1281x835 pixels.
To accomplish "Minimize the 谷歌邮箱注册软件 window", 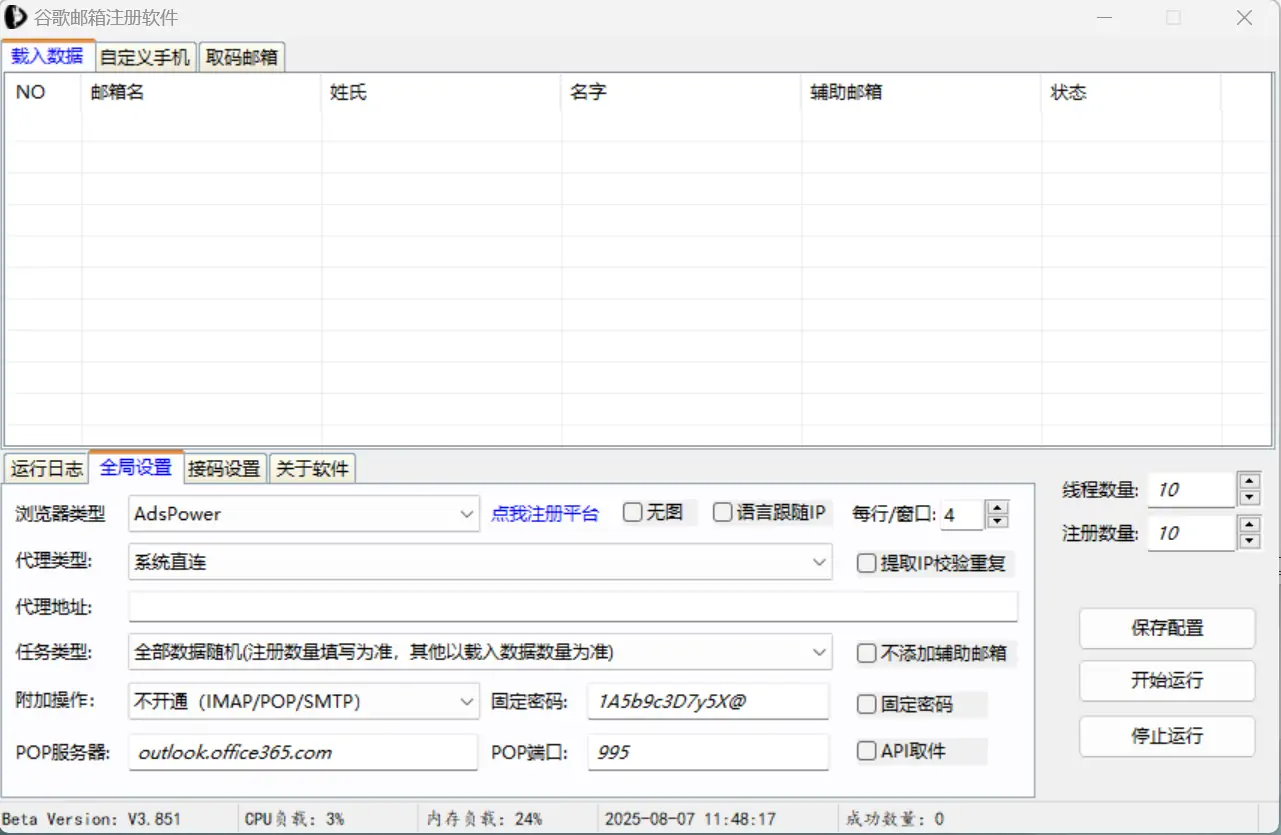I will 1103,18.
